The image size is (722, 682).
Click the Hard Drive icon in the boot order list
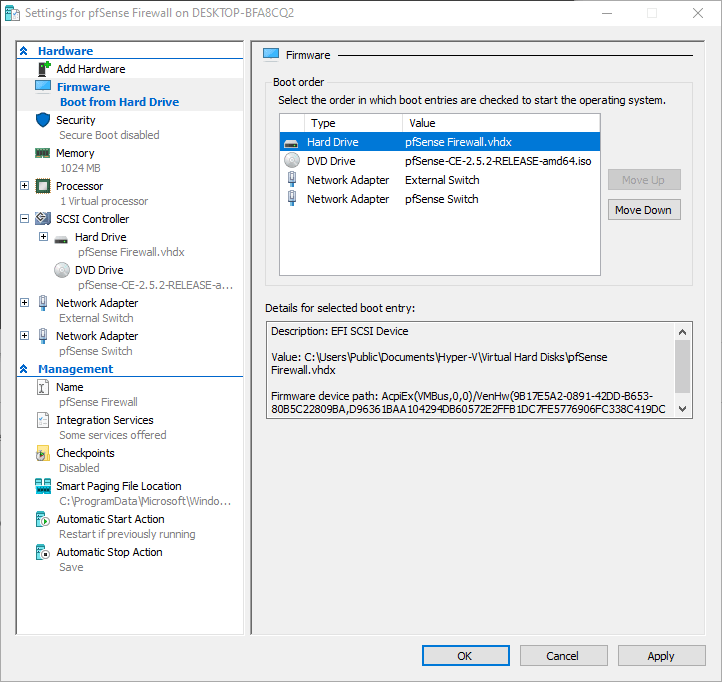(x=291, y=143)
